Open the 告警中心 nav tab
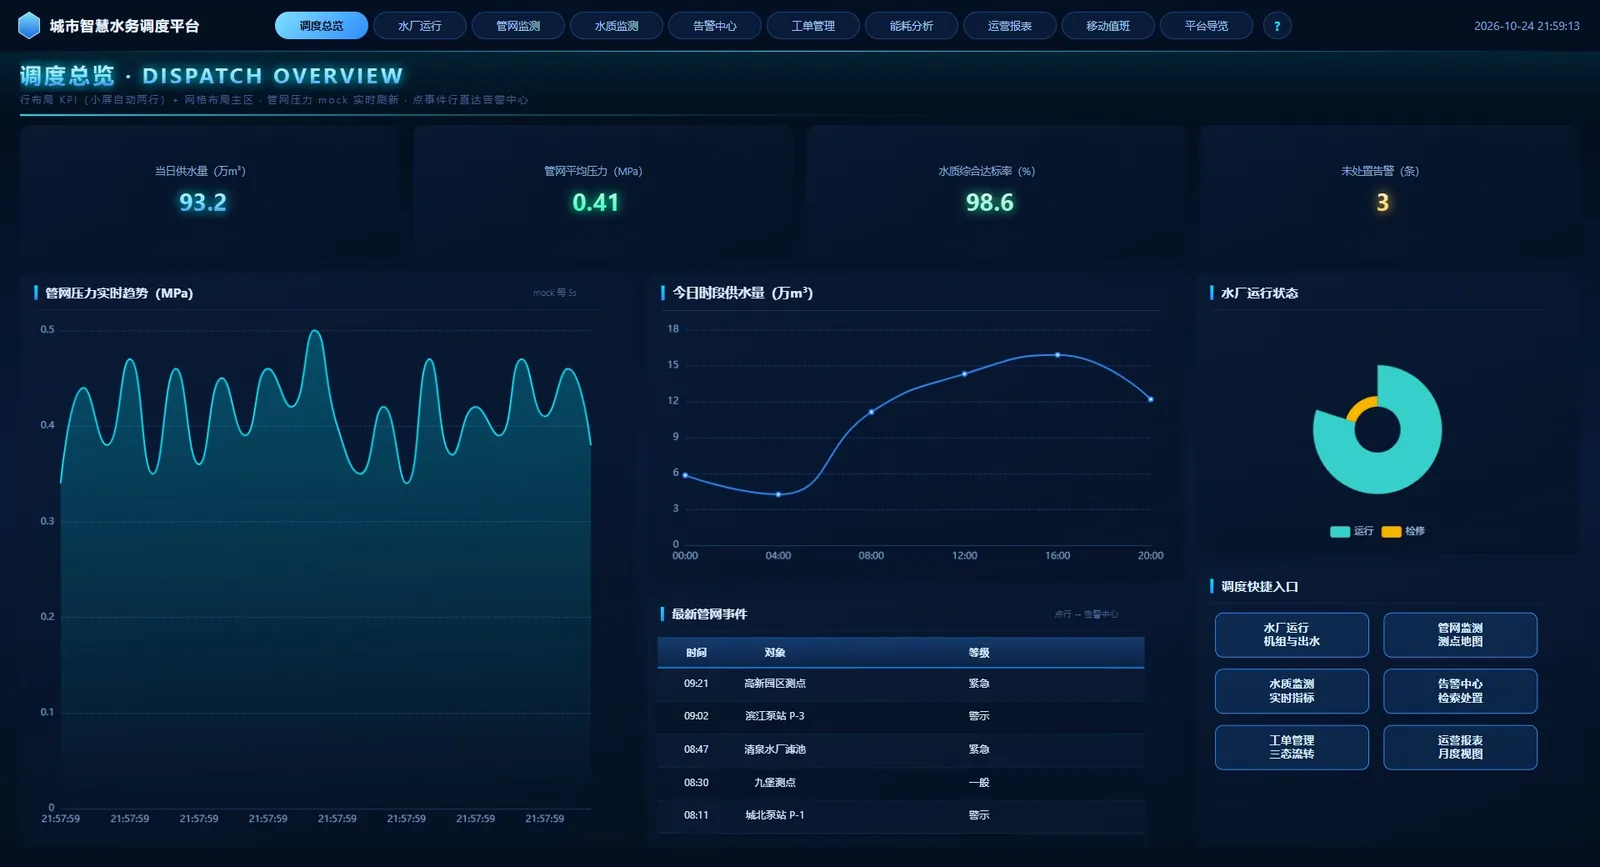The image size is (1600, 867). click(715, 26)
